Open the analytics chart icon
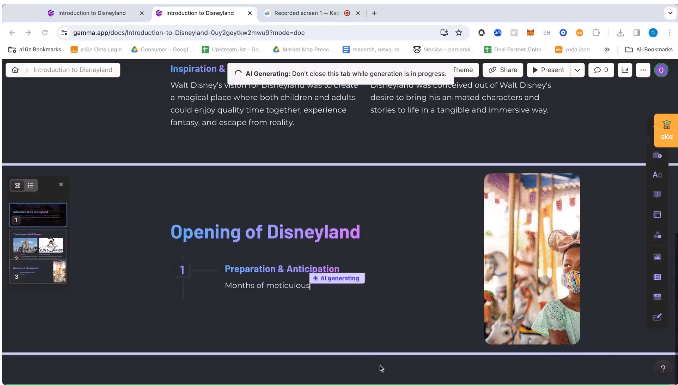This screenshot has height=385, width=678. 625,70
